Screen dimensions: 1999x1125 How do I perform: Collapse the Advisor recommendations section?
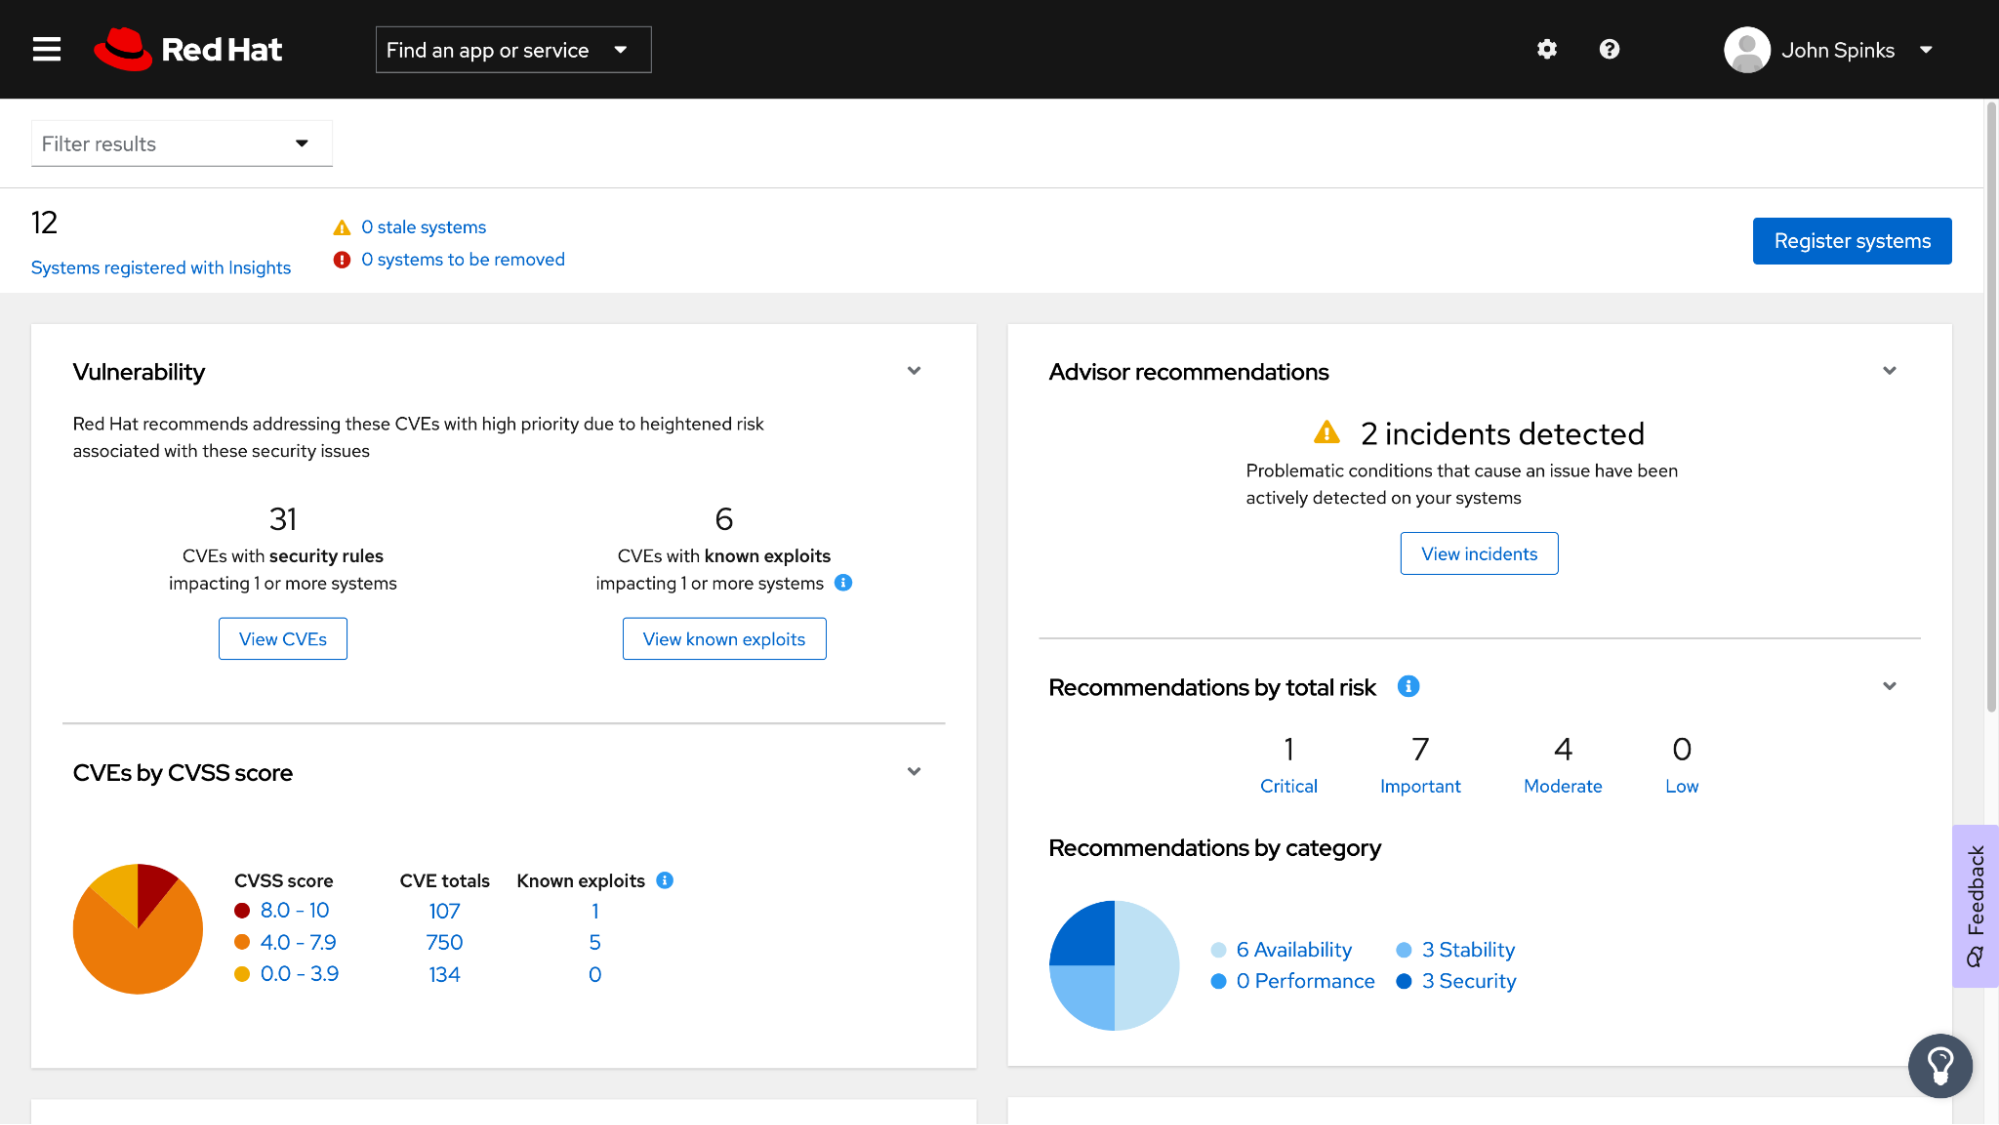pos(1889,371)
